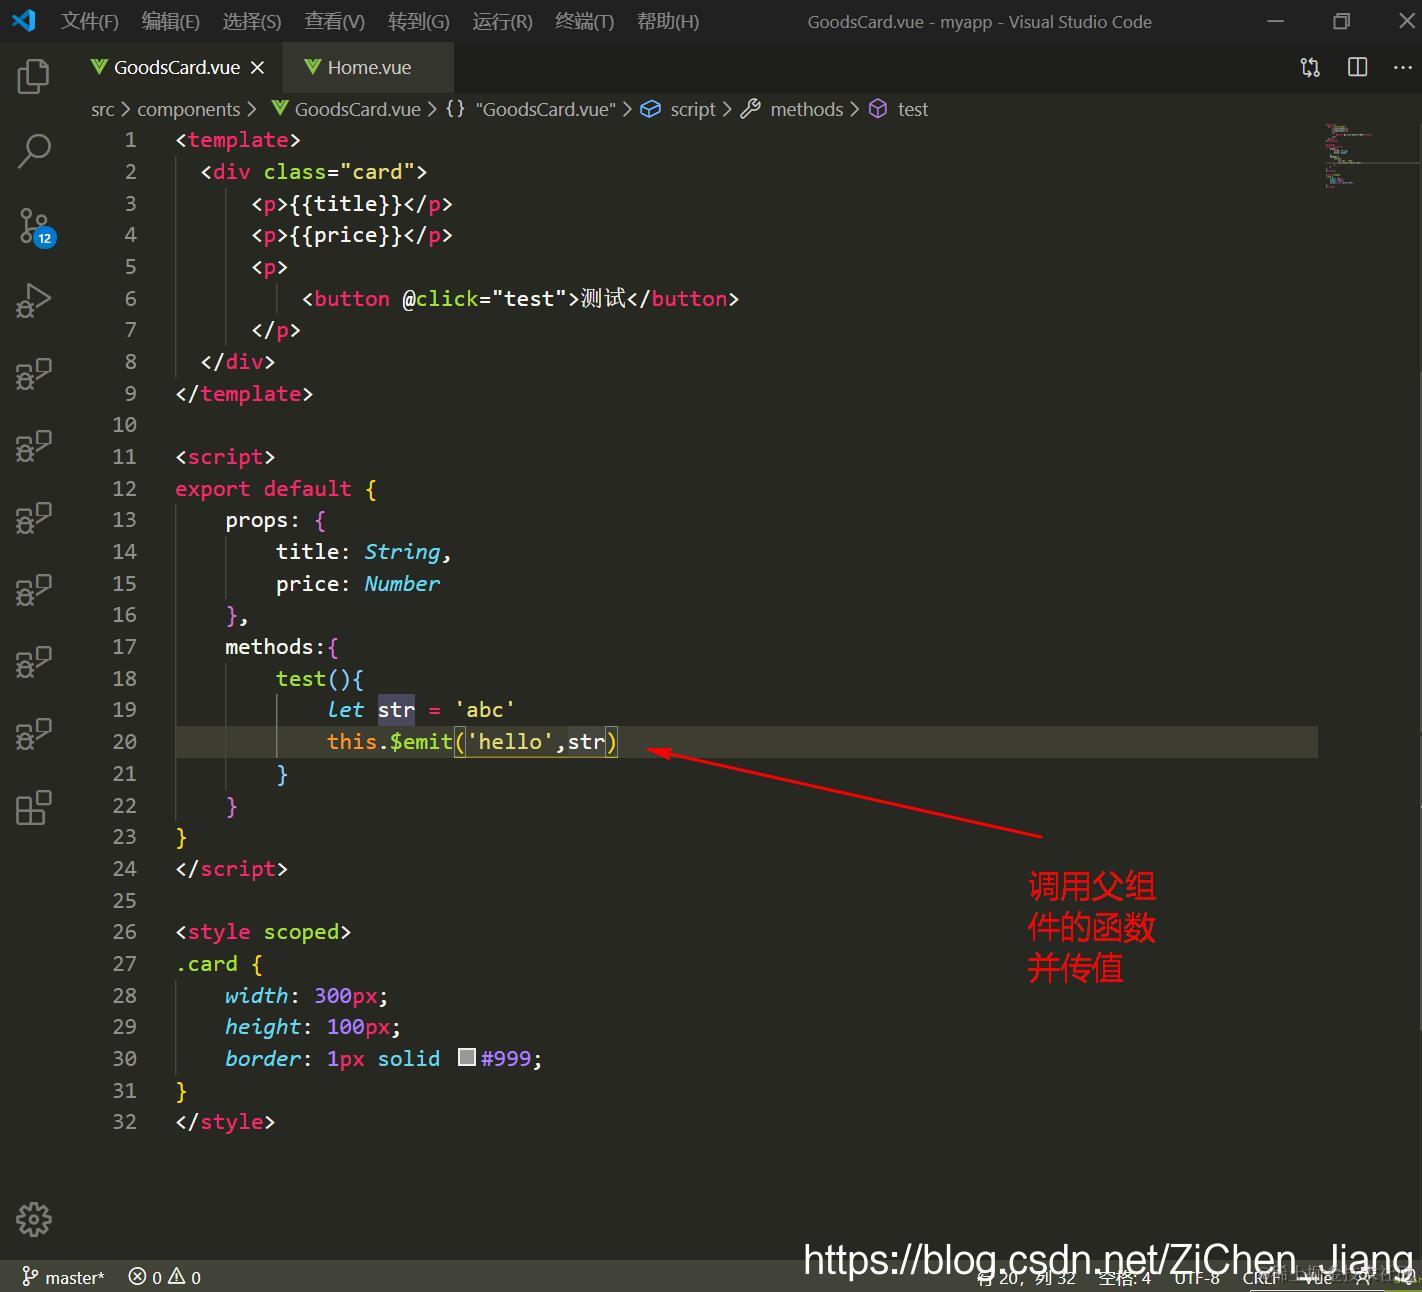The image size is (1422, 1292).
Task: Click the String type on line 14
Action: [x=402, y=552]
